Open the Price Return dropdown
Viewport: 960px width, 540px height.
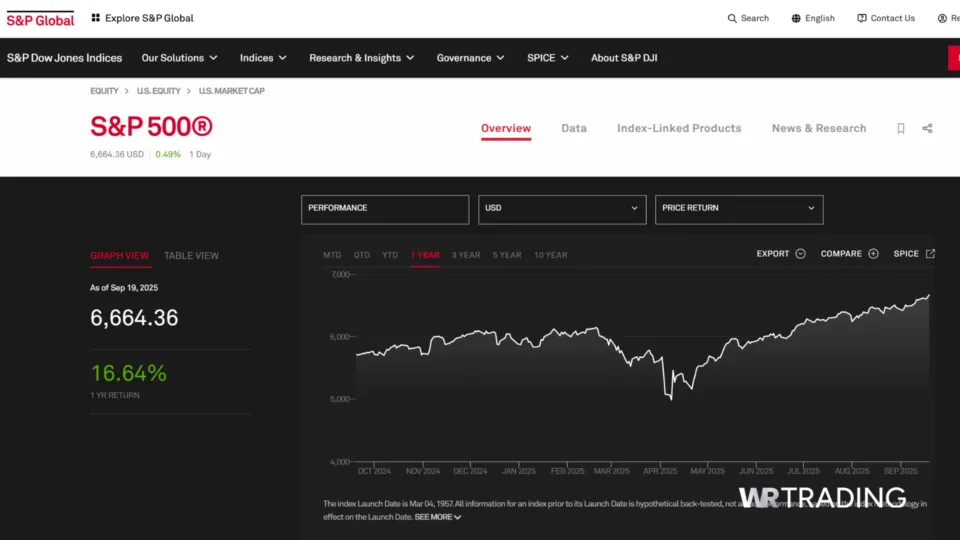[x=739, y=209]
